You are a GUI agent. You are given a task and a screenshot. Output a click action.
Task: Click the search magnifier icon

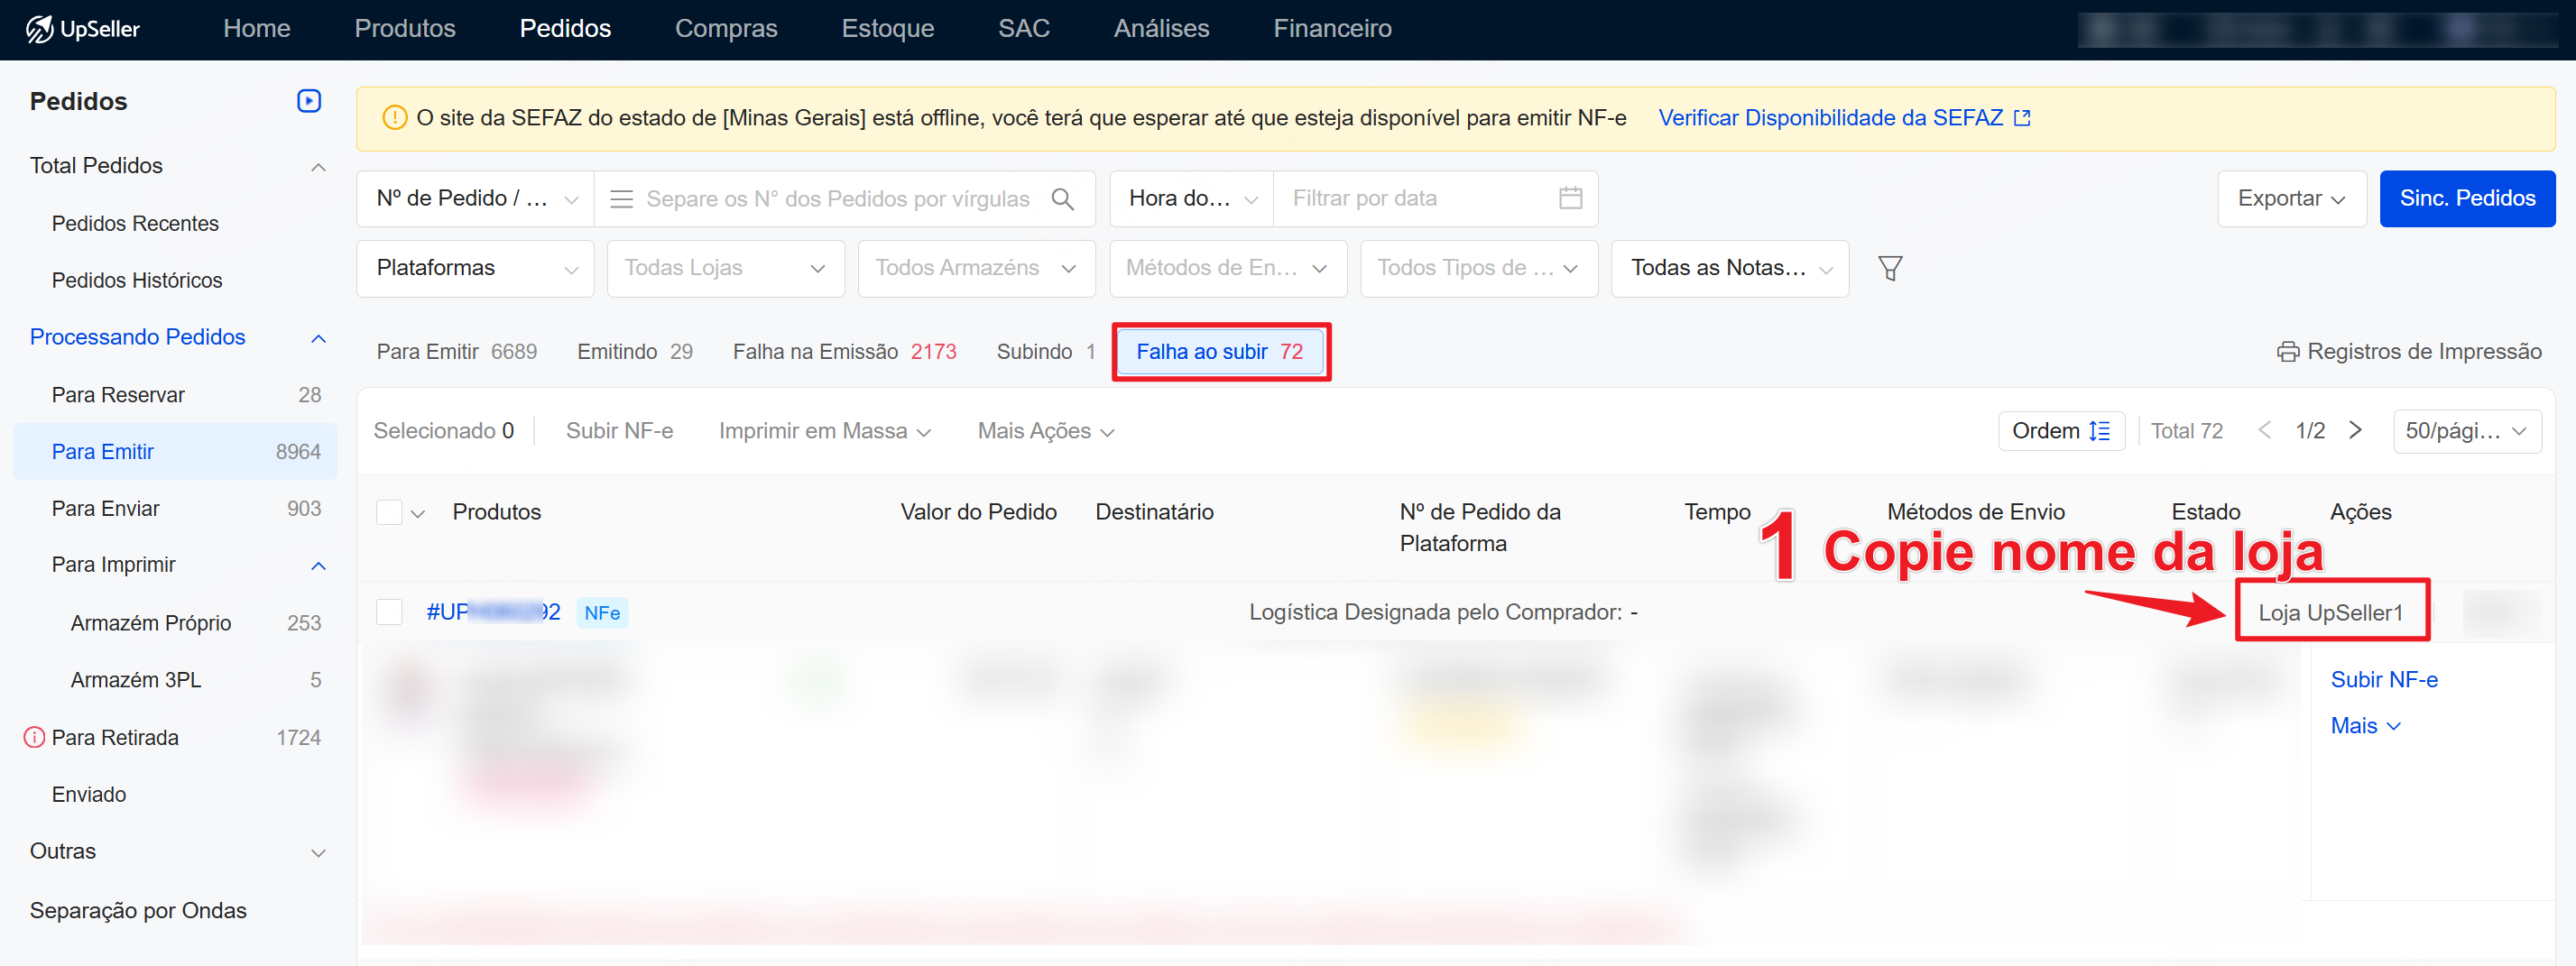(x=1062, y=199)
